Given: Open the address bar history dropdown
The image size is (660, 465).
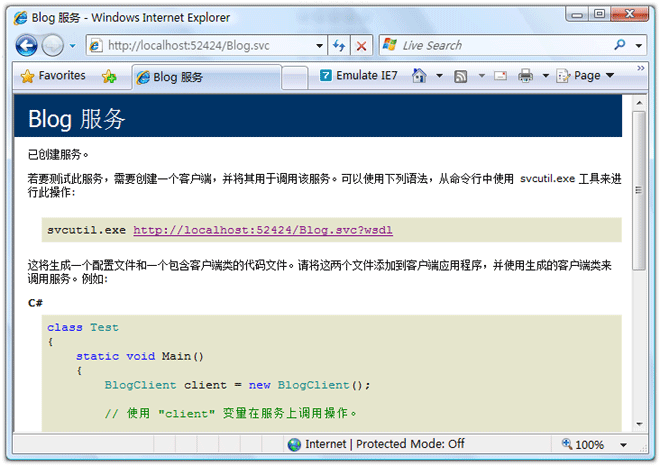Looking at the screenshot, I should point(320,45).
